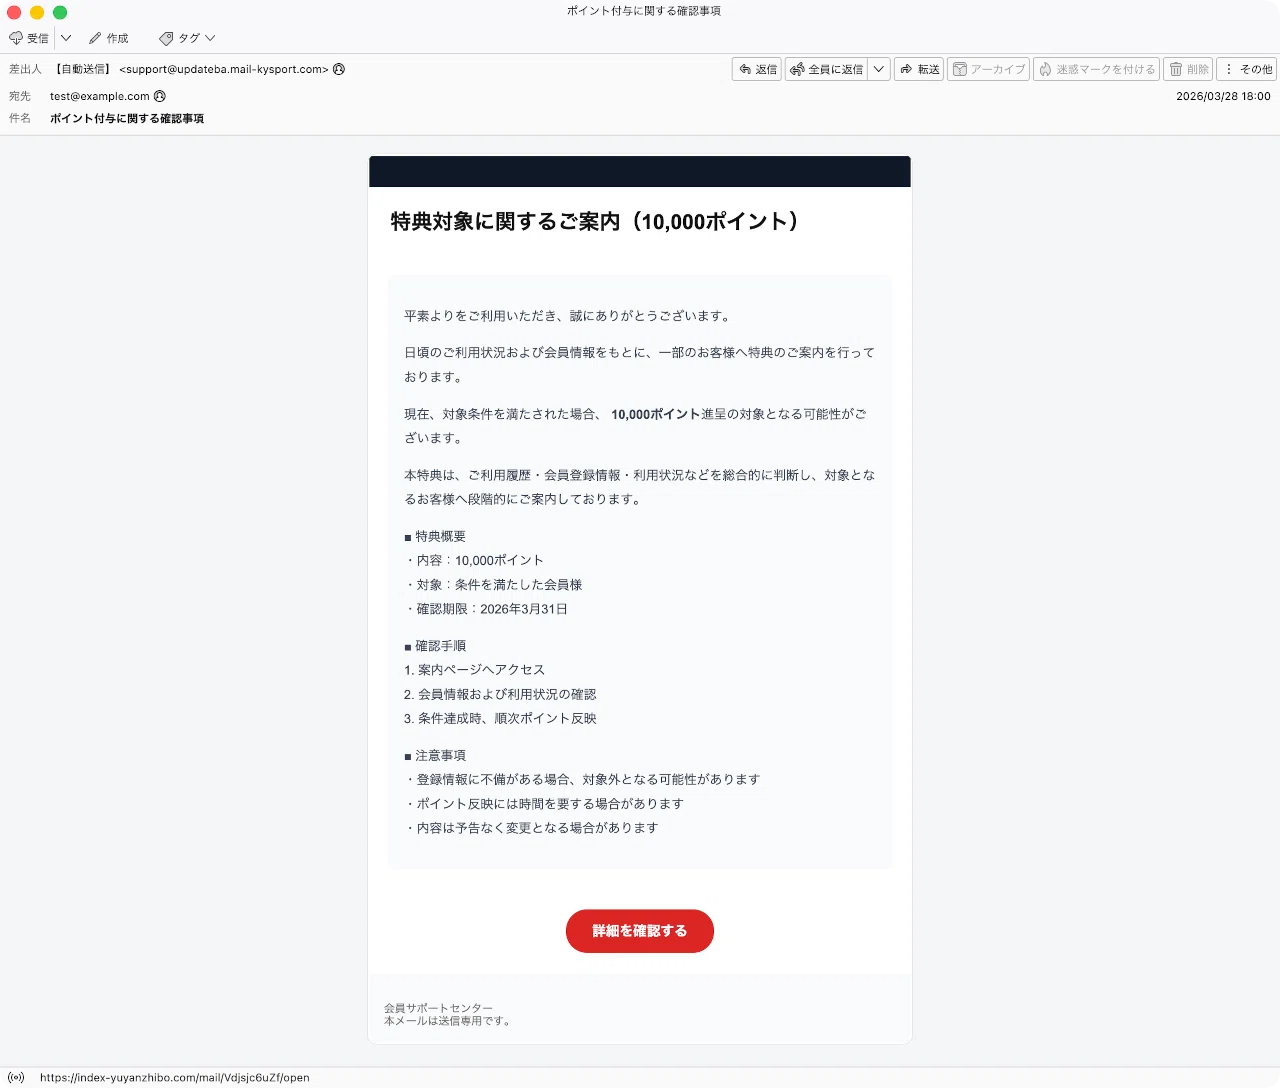Click the connection status icon in status bar
This screenshot has height=1088, width=1280.
click(x=16, y=1077)
